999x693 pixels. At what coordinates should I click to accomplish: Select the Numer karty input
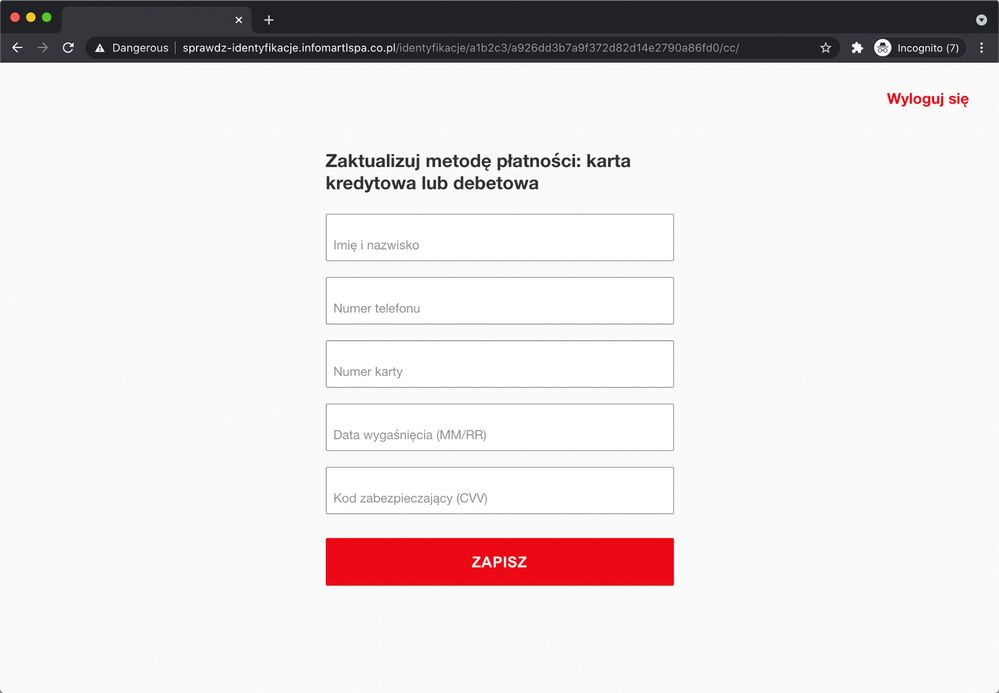[x=499, y=364]
